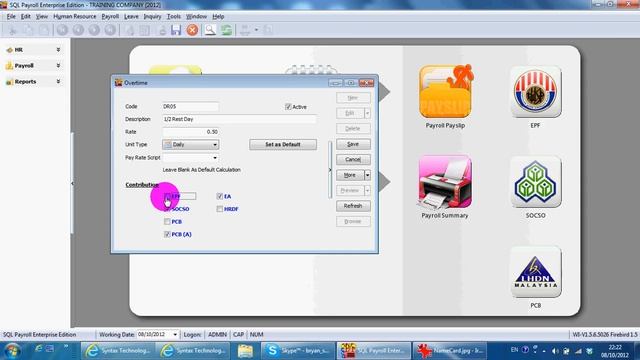Open the Leave menu
Screen dimensions: 640x360
point(131,16)
